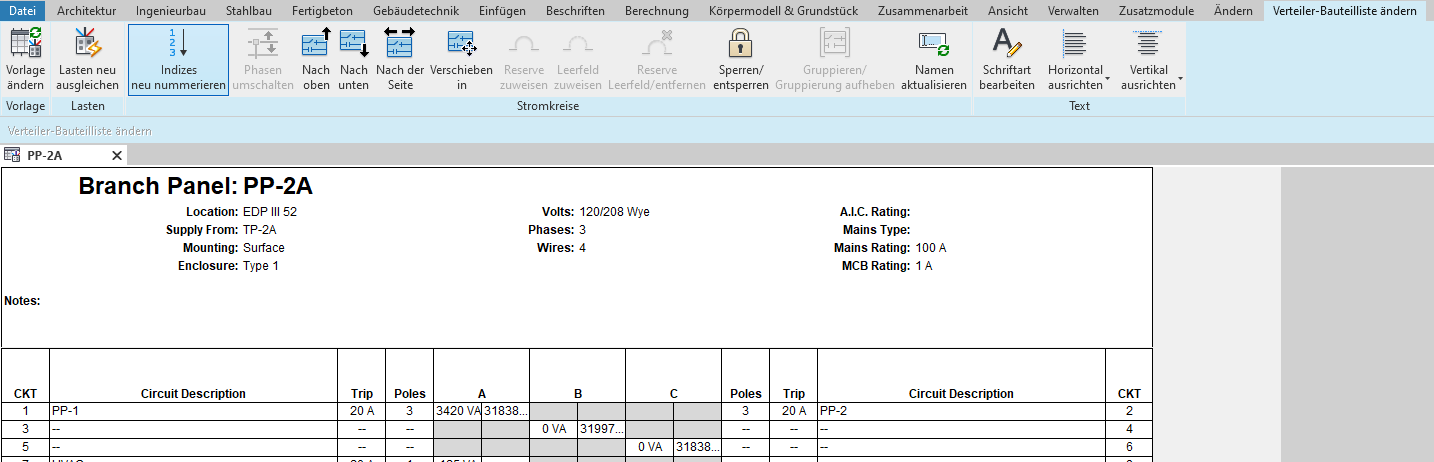The image size is (1434, 462).
Task: Click Reserve zuweisen icon
Action: tap(525, 43)
